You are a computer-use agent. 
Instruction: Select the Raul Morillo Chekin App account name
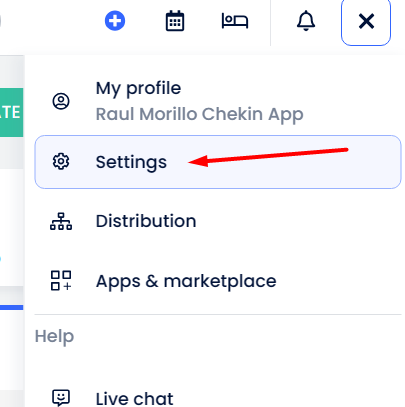click(199, 114)
